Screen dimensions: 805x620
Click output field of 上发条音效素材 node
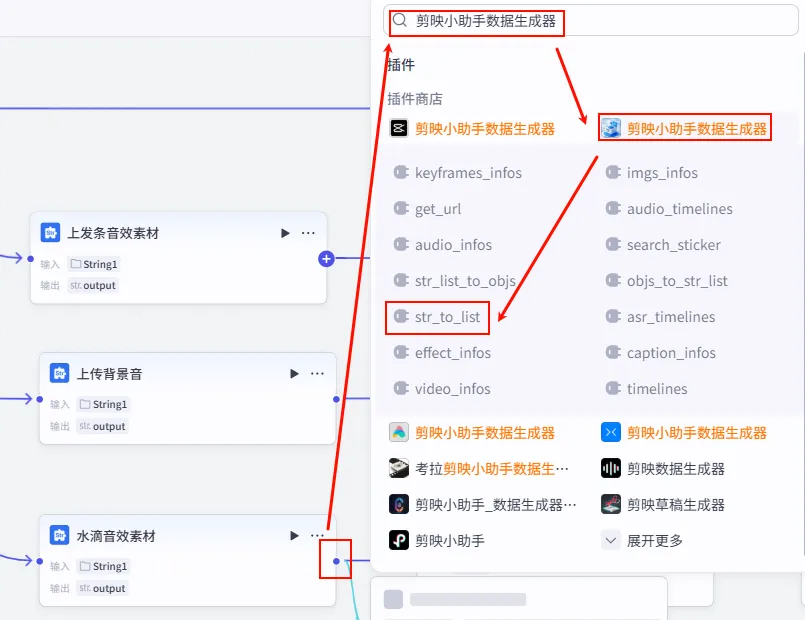tap(93, 285)
